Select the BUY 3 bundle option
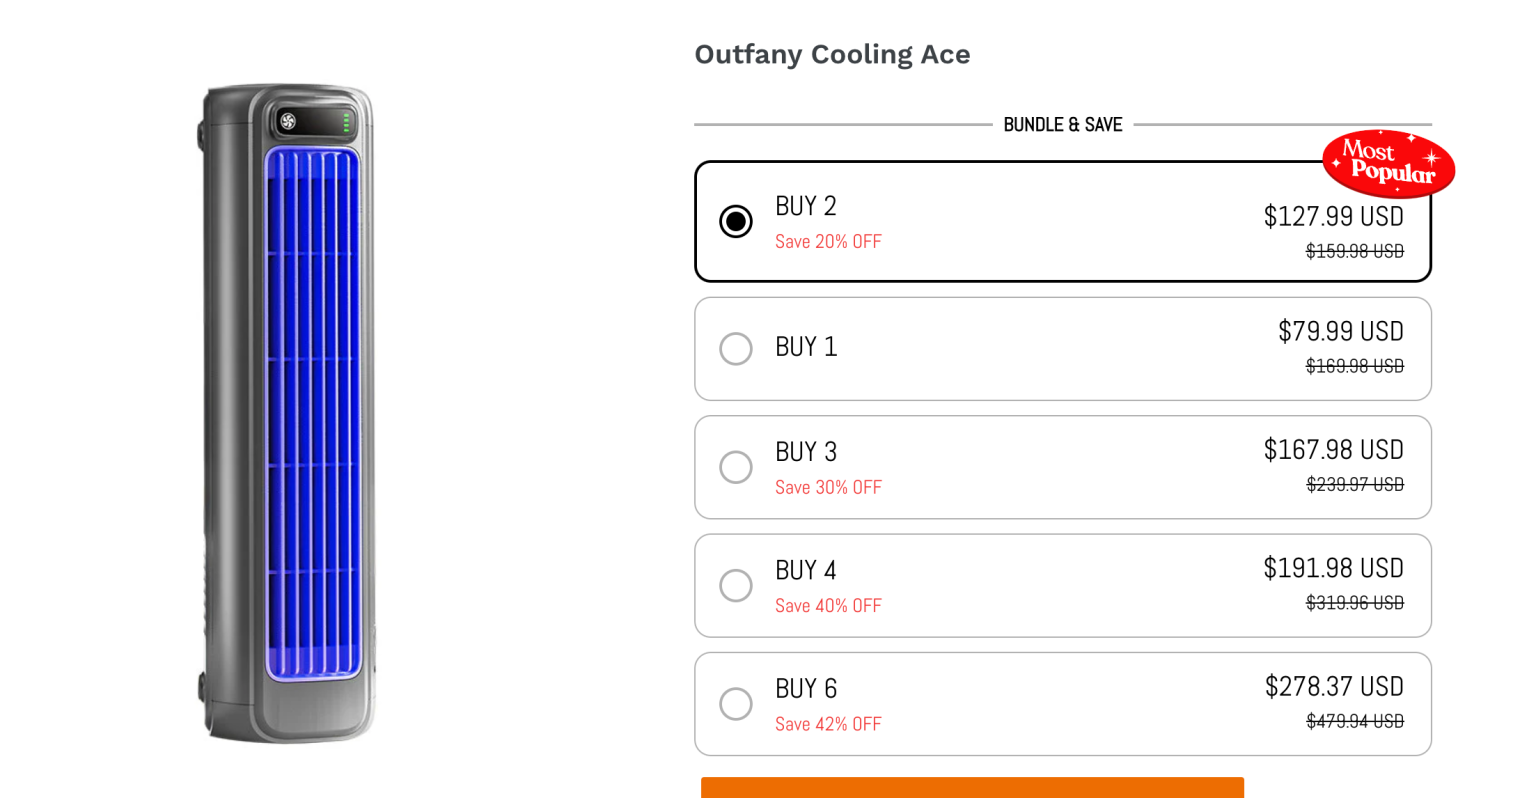 [x=736, y=467]
